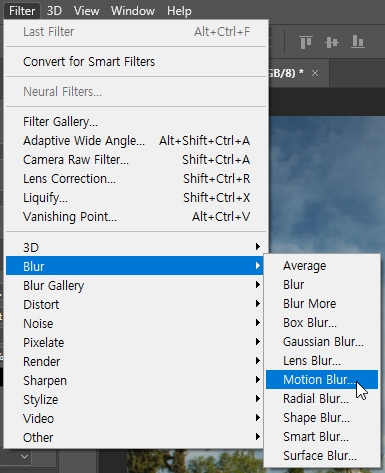
Task: Open Lens Blur... dialog
Action: pyautogui.click(x=322, y=361)
